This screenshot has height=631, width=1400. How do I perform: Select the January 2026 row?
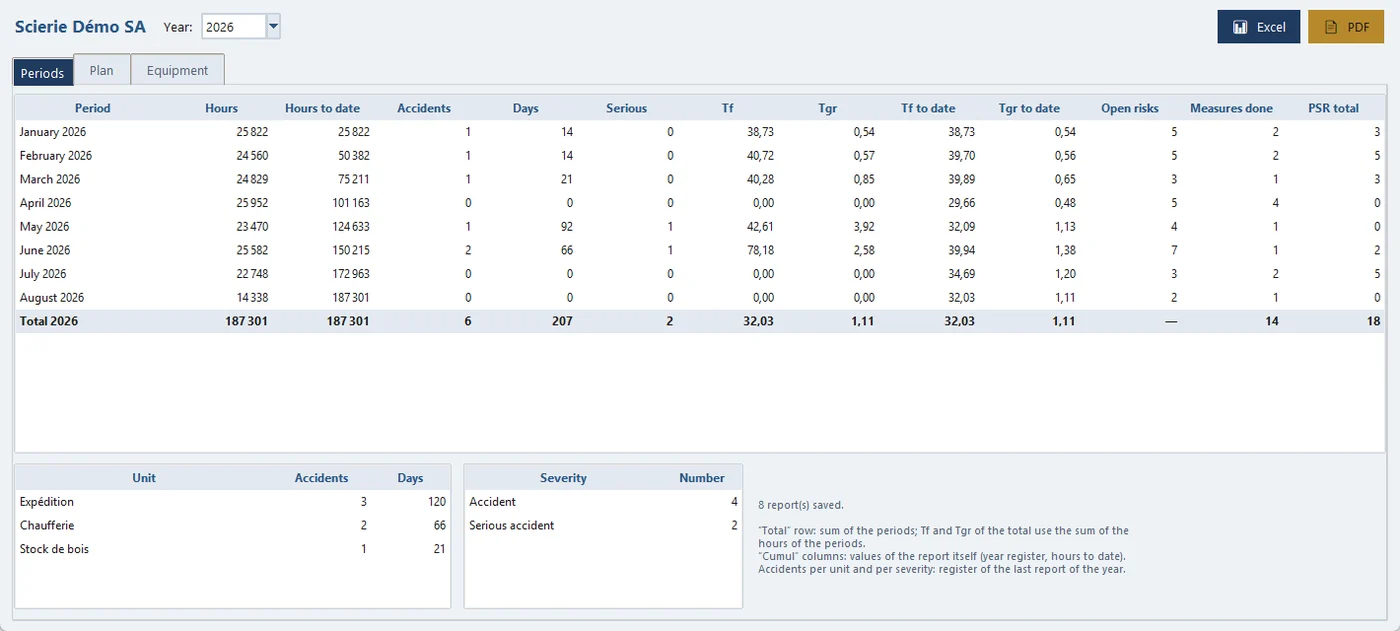(x=699, y=132)
